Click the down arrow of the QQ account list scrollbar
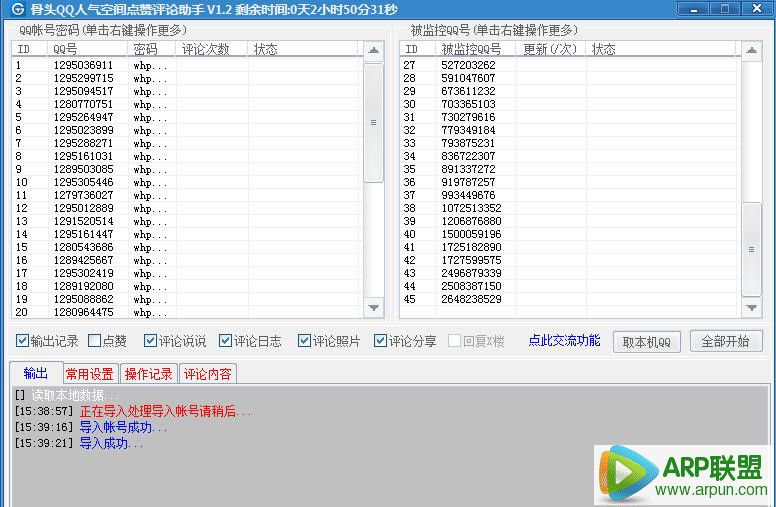 click(x=374, y=308)
